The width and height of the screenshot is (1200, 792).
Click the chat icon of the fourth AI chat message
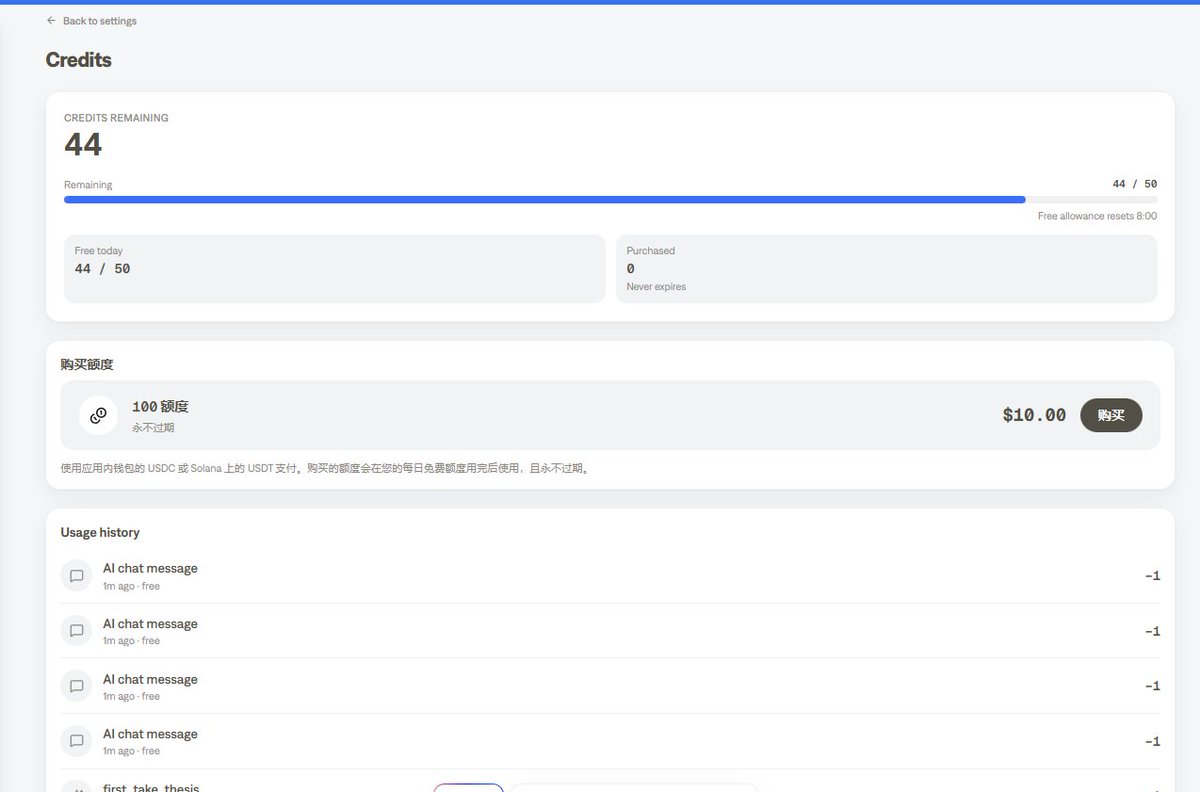(x=76, y=741)
